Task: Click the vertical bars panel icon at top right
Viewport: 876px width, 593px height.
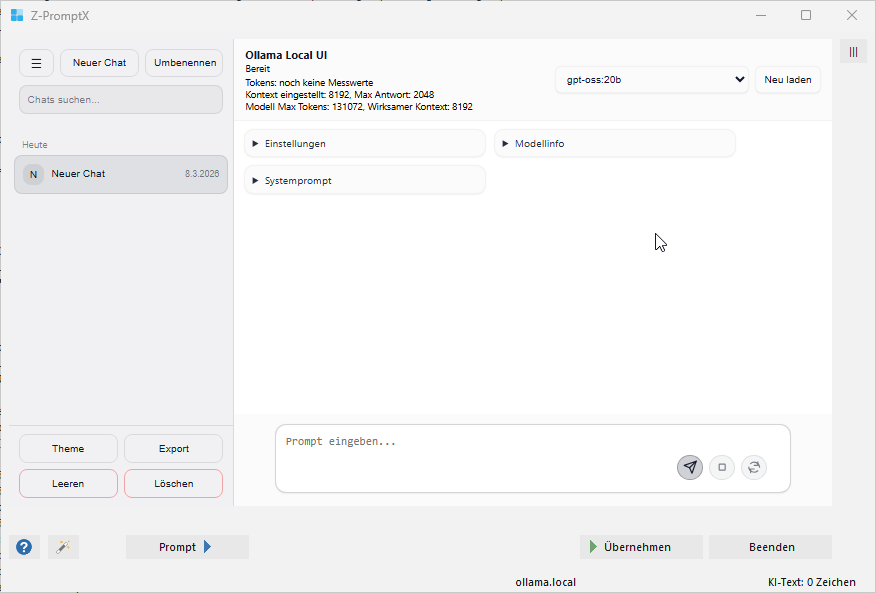Action: 853,52
